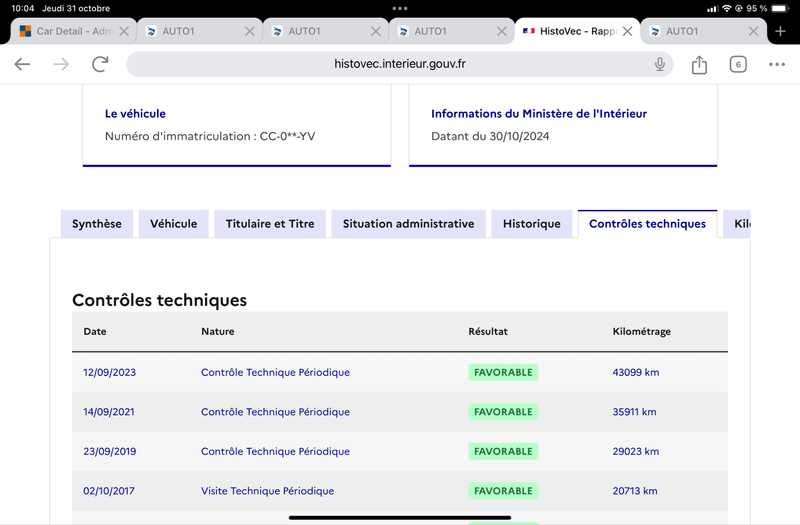
Task: Open the share sheet icon
Action: pos(699,64)
